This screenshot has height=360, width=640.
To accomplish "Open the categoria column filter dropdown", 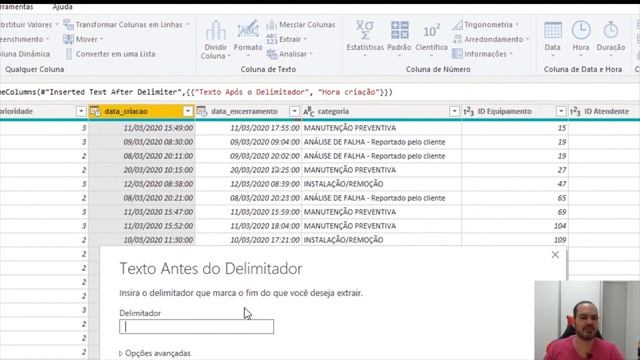I will pos(454,111).
